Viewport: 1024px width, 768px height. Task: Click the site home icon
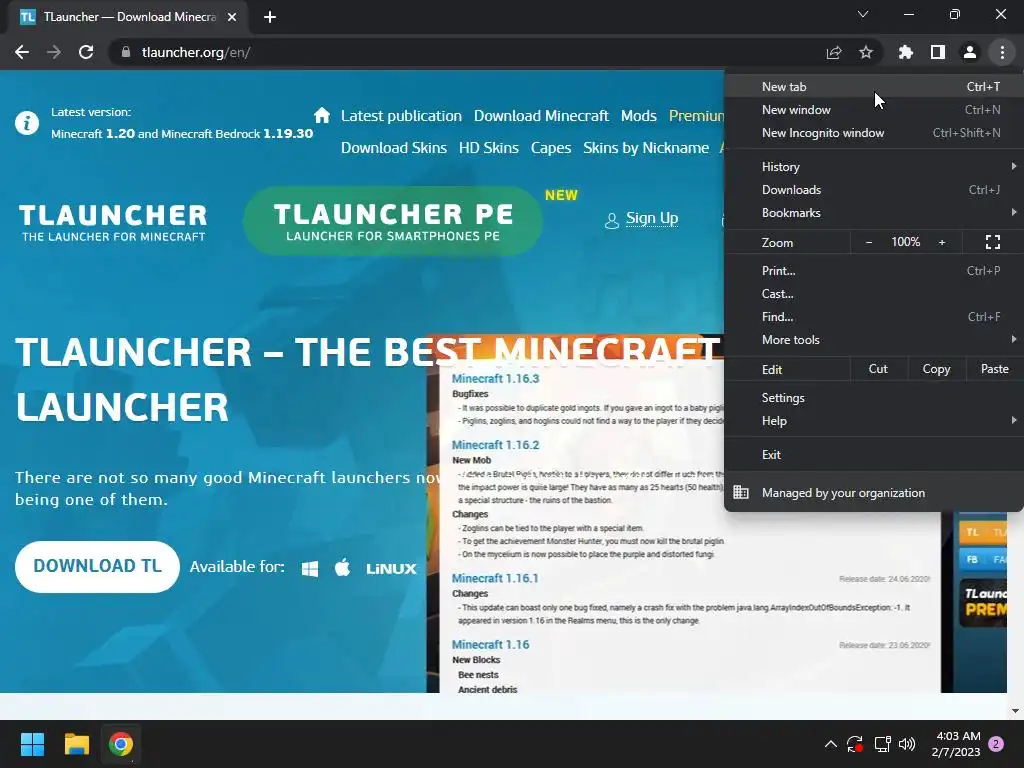coord(321,115)
